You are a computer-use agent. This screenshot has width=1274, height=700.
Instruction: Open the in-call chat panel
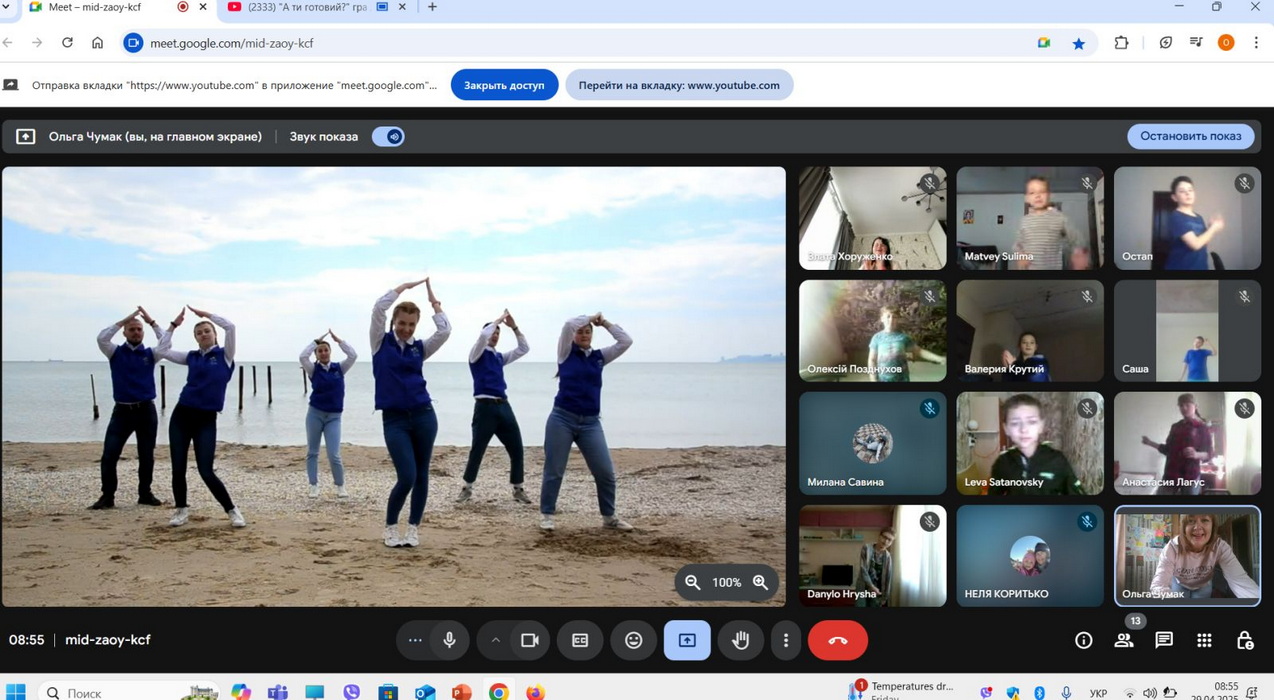[x=1164, y=640]
